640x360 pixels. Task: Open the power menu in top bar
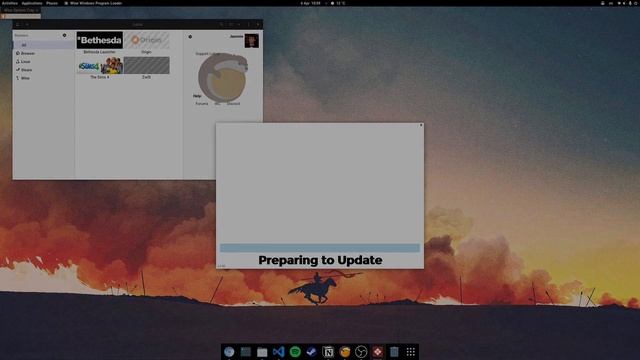[x=636, y=3]
